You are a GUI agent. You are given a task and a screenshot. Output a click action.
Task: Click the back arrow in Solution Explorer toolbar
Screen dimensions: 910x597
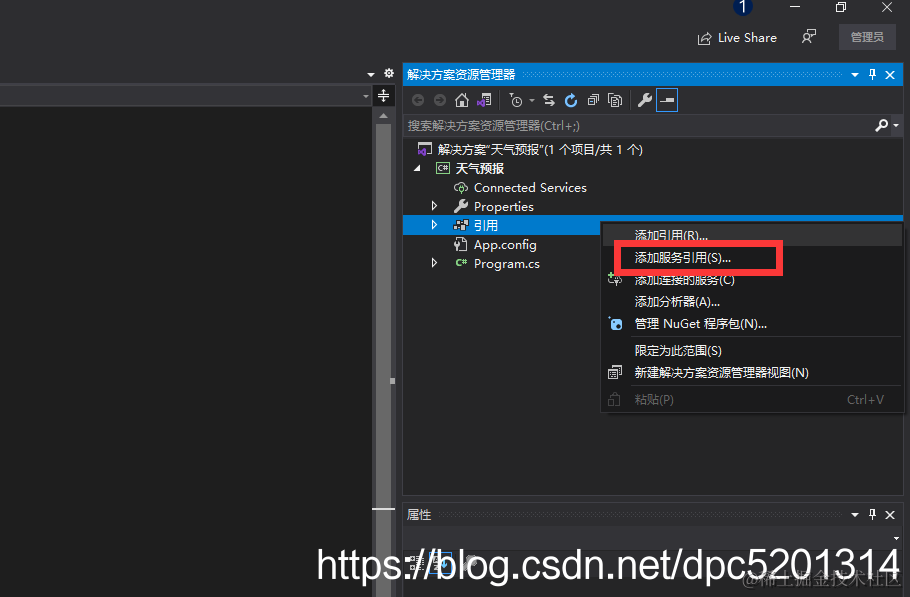pyautogui.click(x=418, y=100)
